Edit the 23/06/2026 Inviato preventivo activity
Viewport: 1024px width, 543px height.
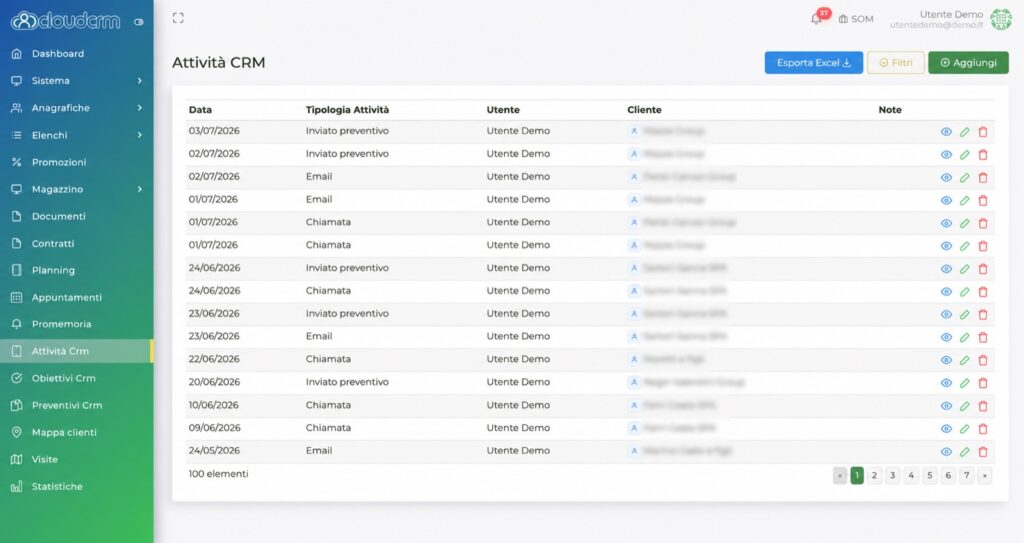click(x=965, y=315)
